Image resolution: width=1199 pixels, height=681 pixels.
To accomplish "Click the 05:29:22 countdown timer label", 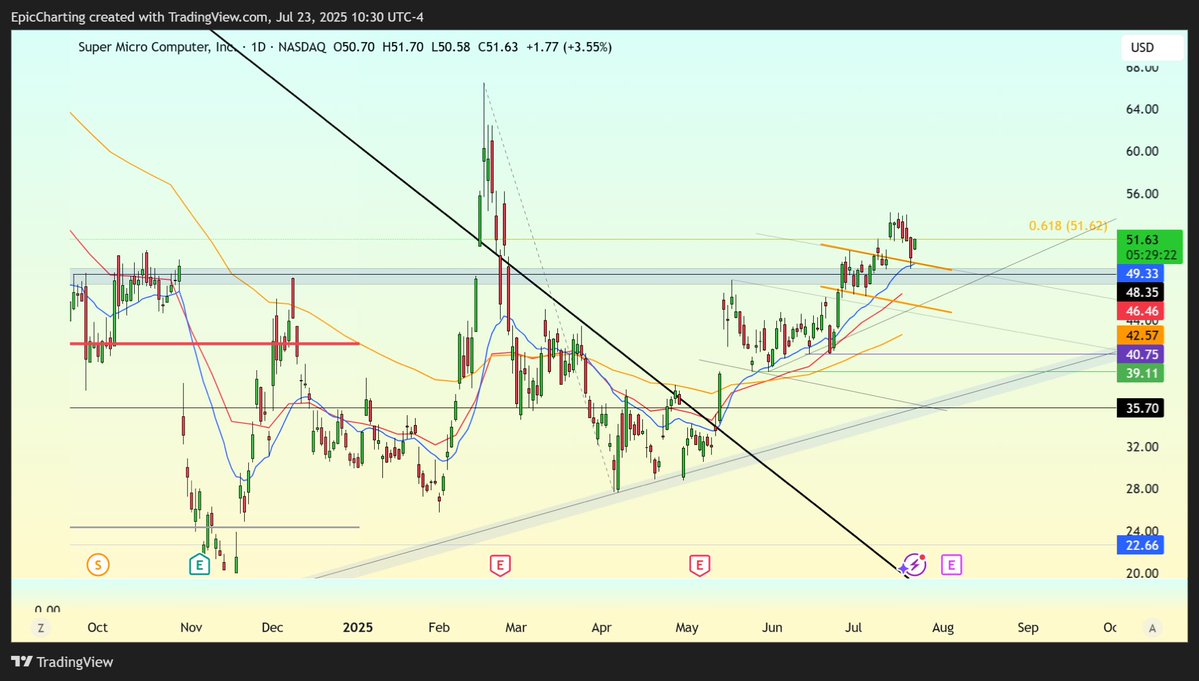I will [1149, 255].
